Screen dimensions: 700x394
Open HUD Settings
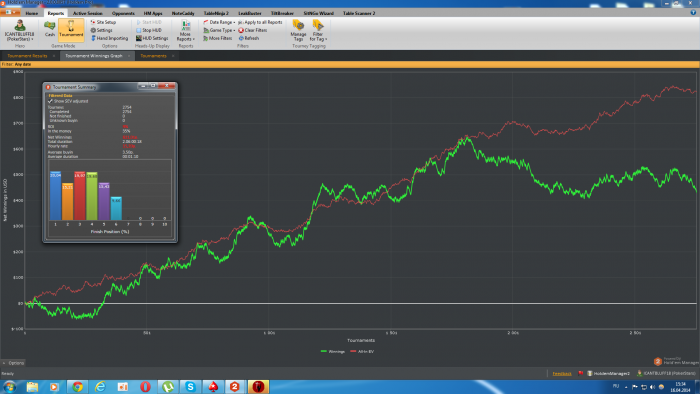pos(152,38)
